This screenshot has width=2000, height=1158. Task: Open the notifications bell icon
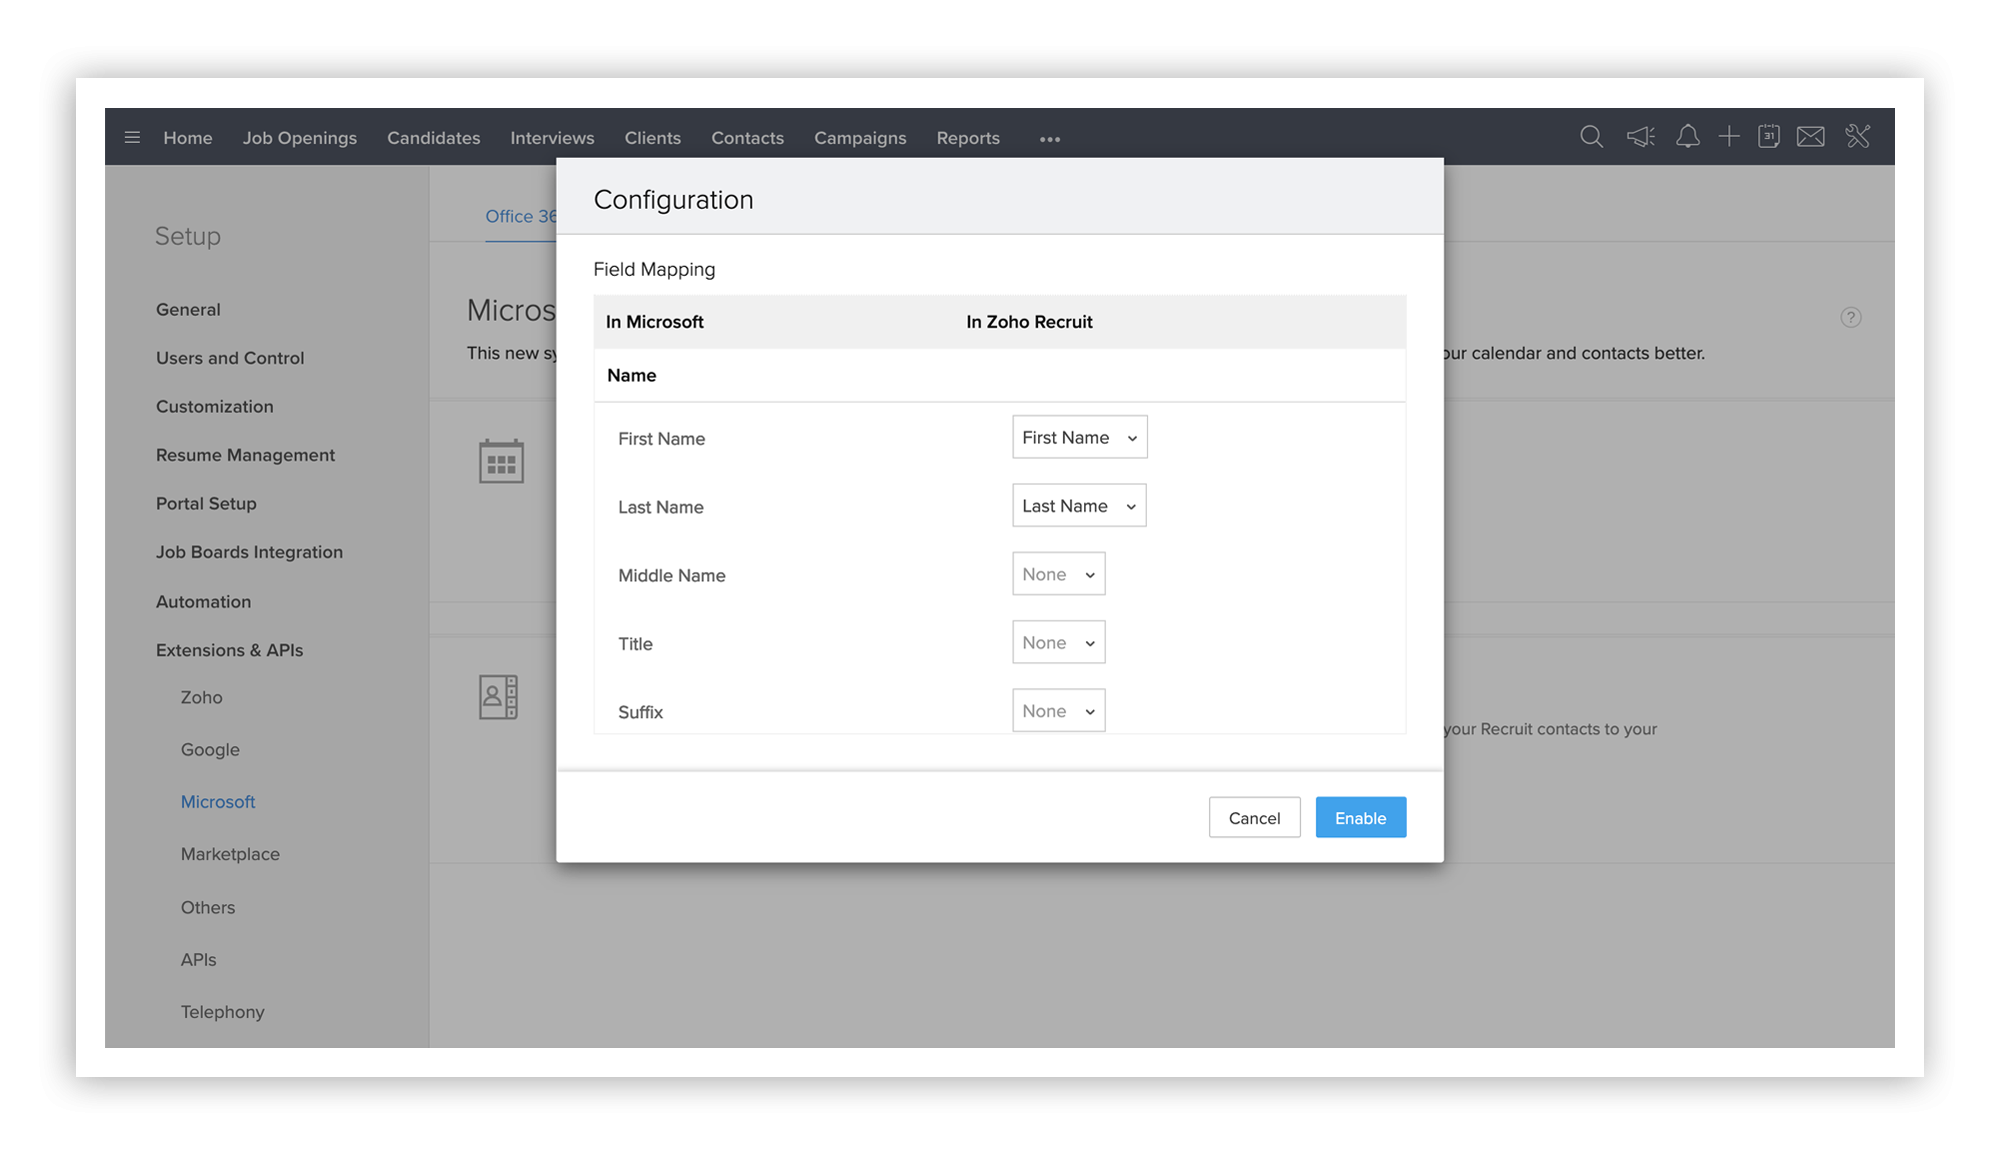1688,137
